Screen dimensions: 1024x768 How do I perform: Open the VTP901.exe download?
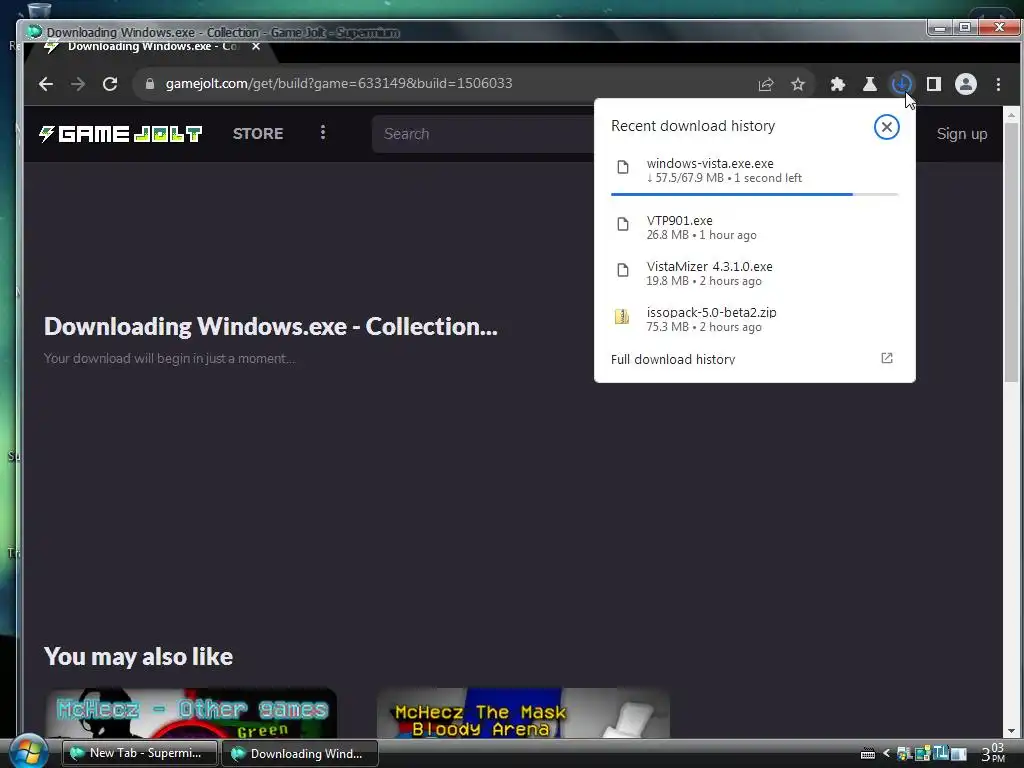[x=754, y=227]
